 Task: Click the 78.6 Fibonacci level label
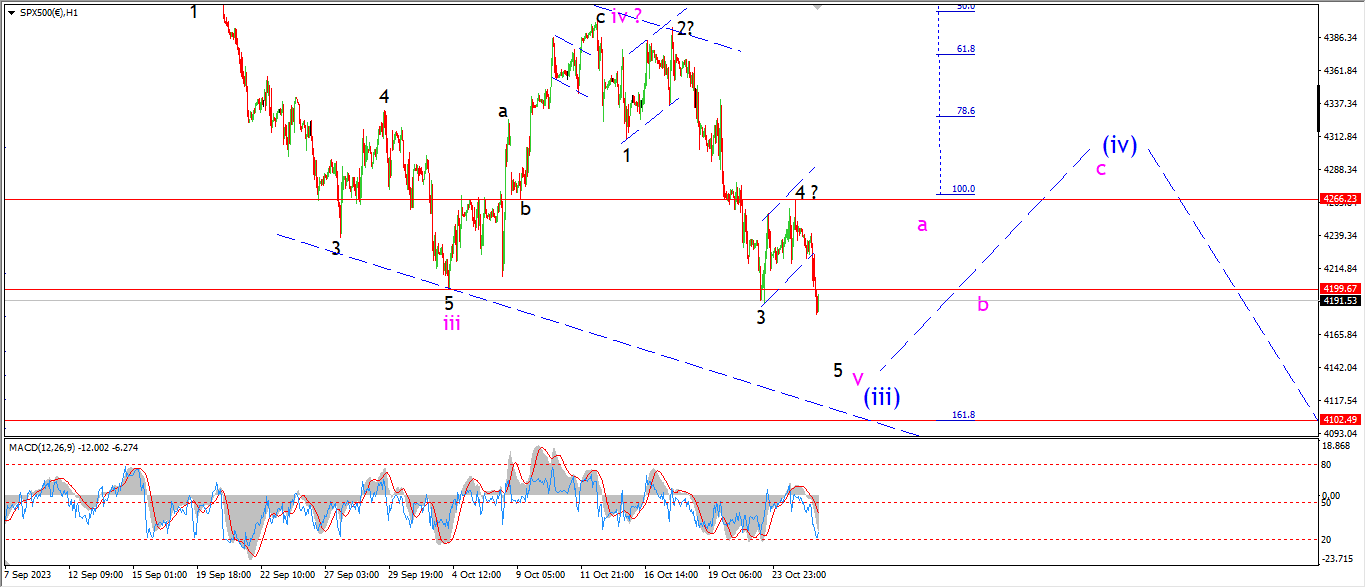coord(965,112)
